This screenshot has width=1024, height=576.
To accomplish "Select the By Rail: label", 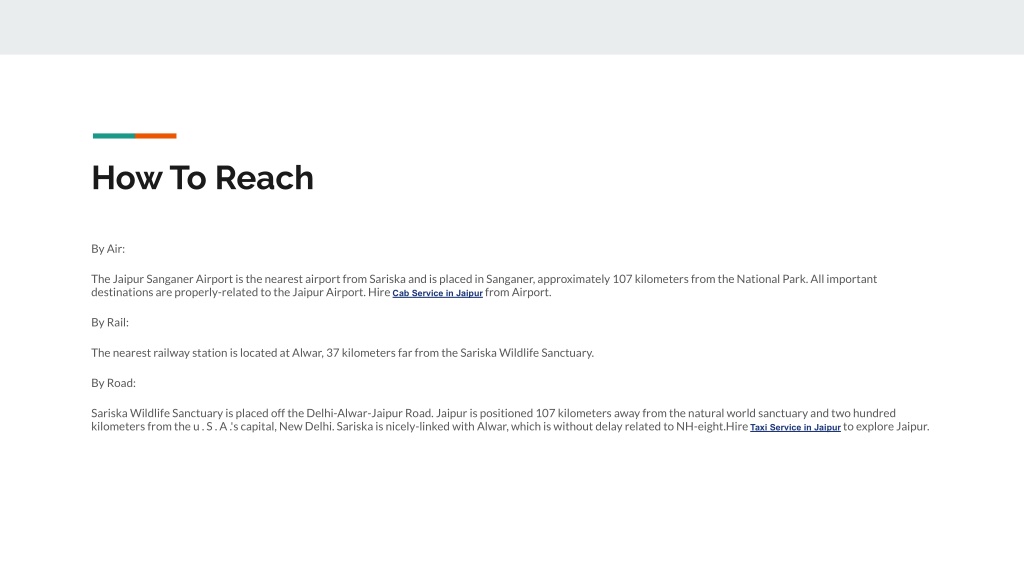I will tap(110, 322).
